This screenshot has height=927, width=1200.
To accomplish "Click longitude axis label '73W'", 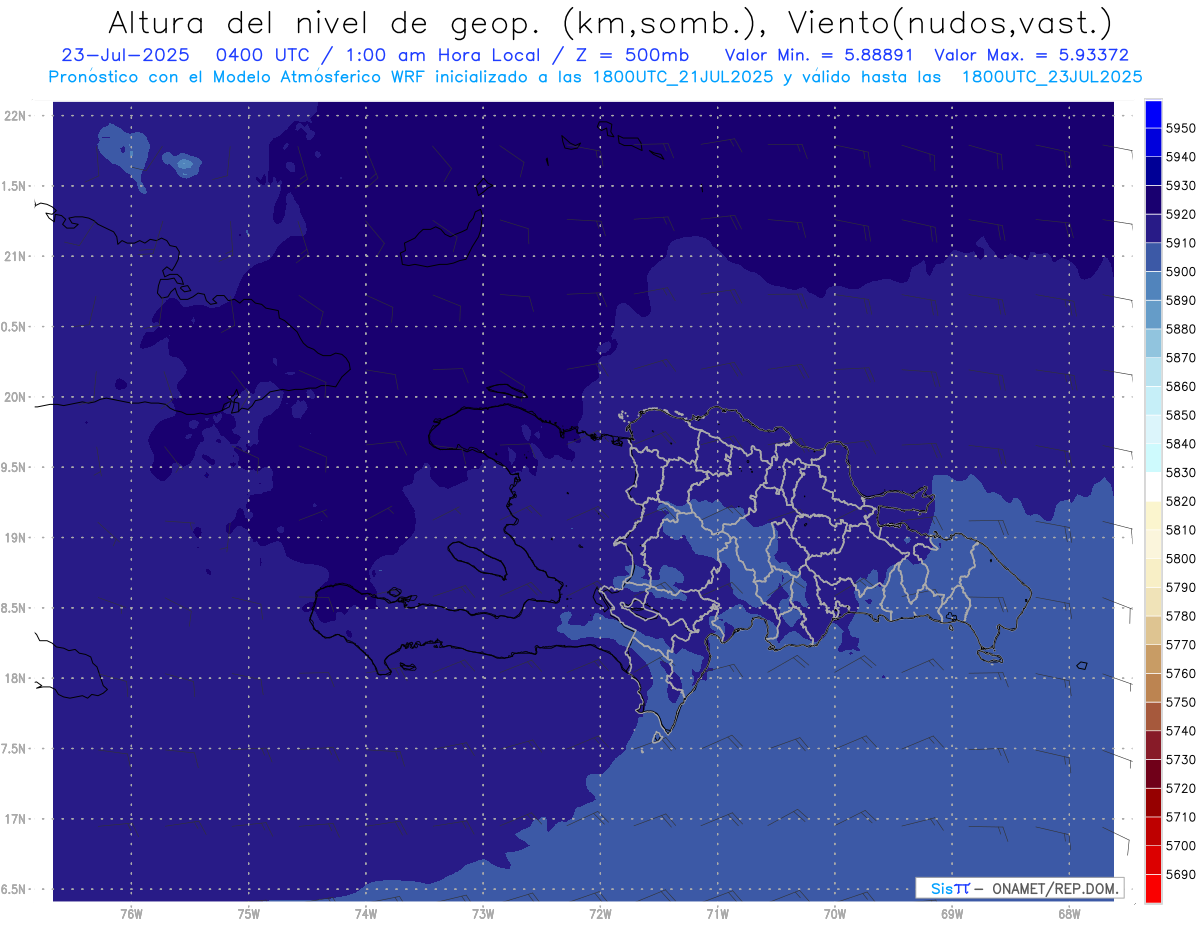I will [483, 913].
